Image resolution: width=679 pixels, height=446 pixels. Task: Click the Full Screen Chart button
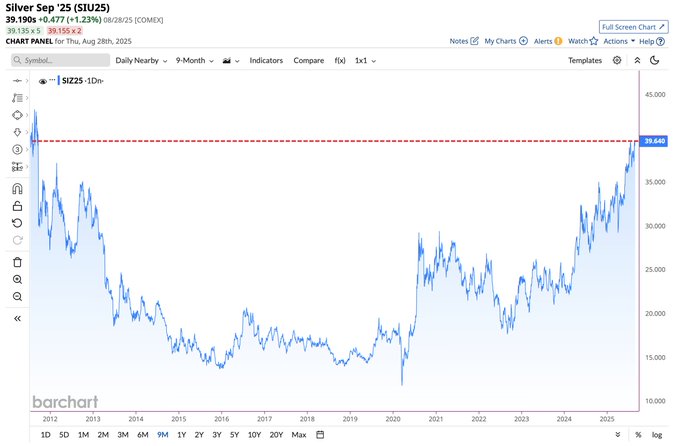pos(634,27)
